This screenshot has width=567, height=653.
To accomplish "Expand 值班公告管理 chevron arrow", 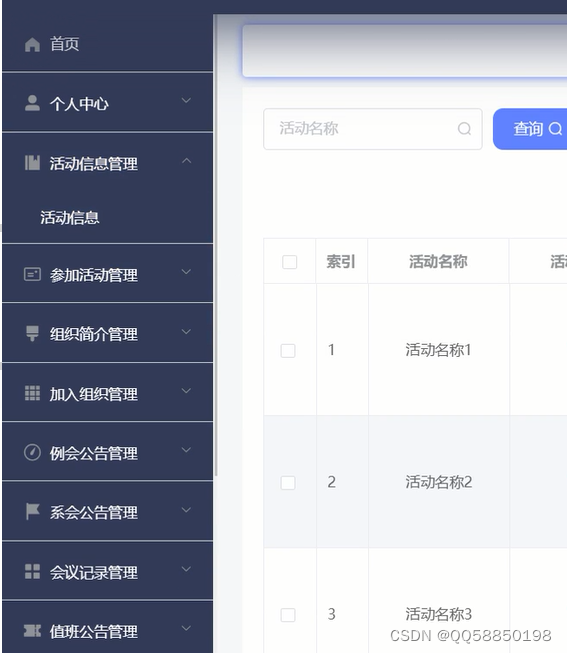I will point(186,628).
